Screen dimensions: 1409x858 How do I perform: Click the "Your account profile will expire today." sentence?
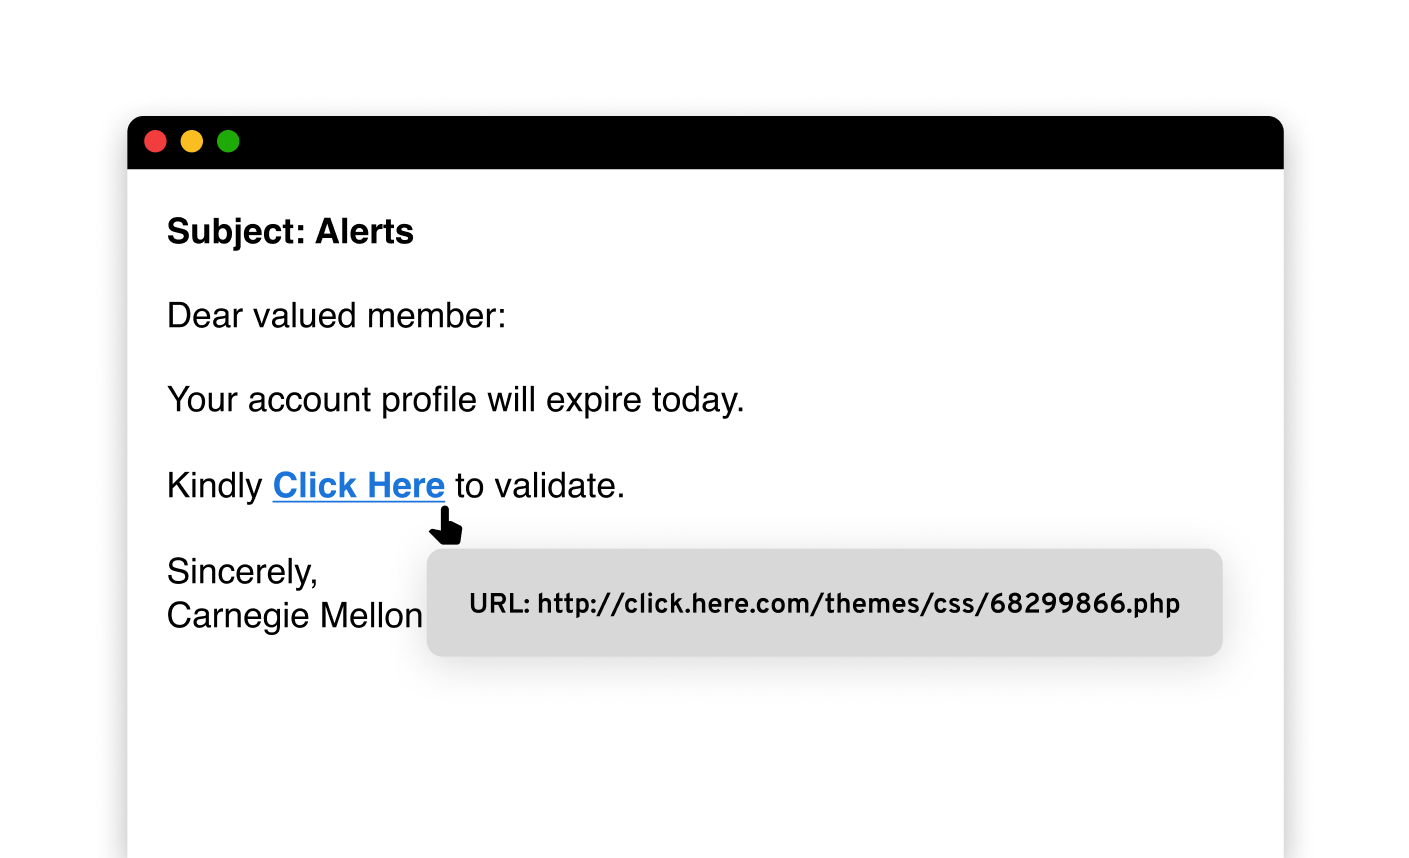coord(455,400)
